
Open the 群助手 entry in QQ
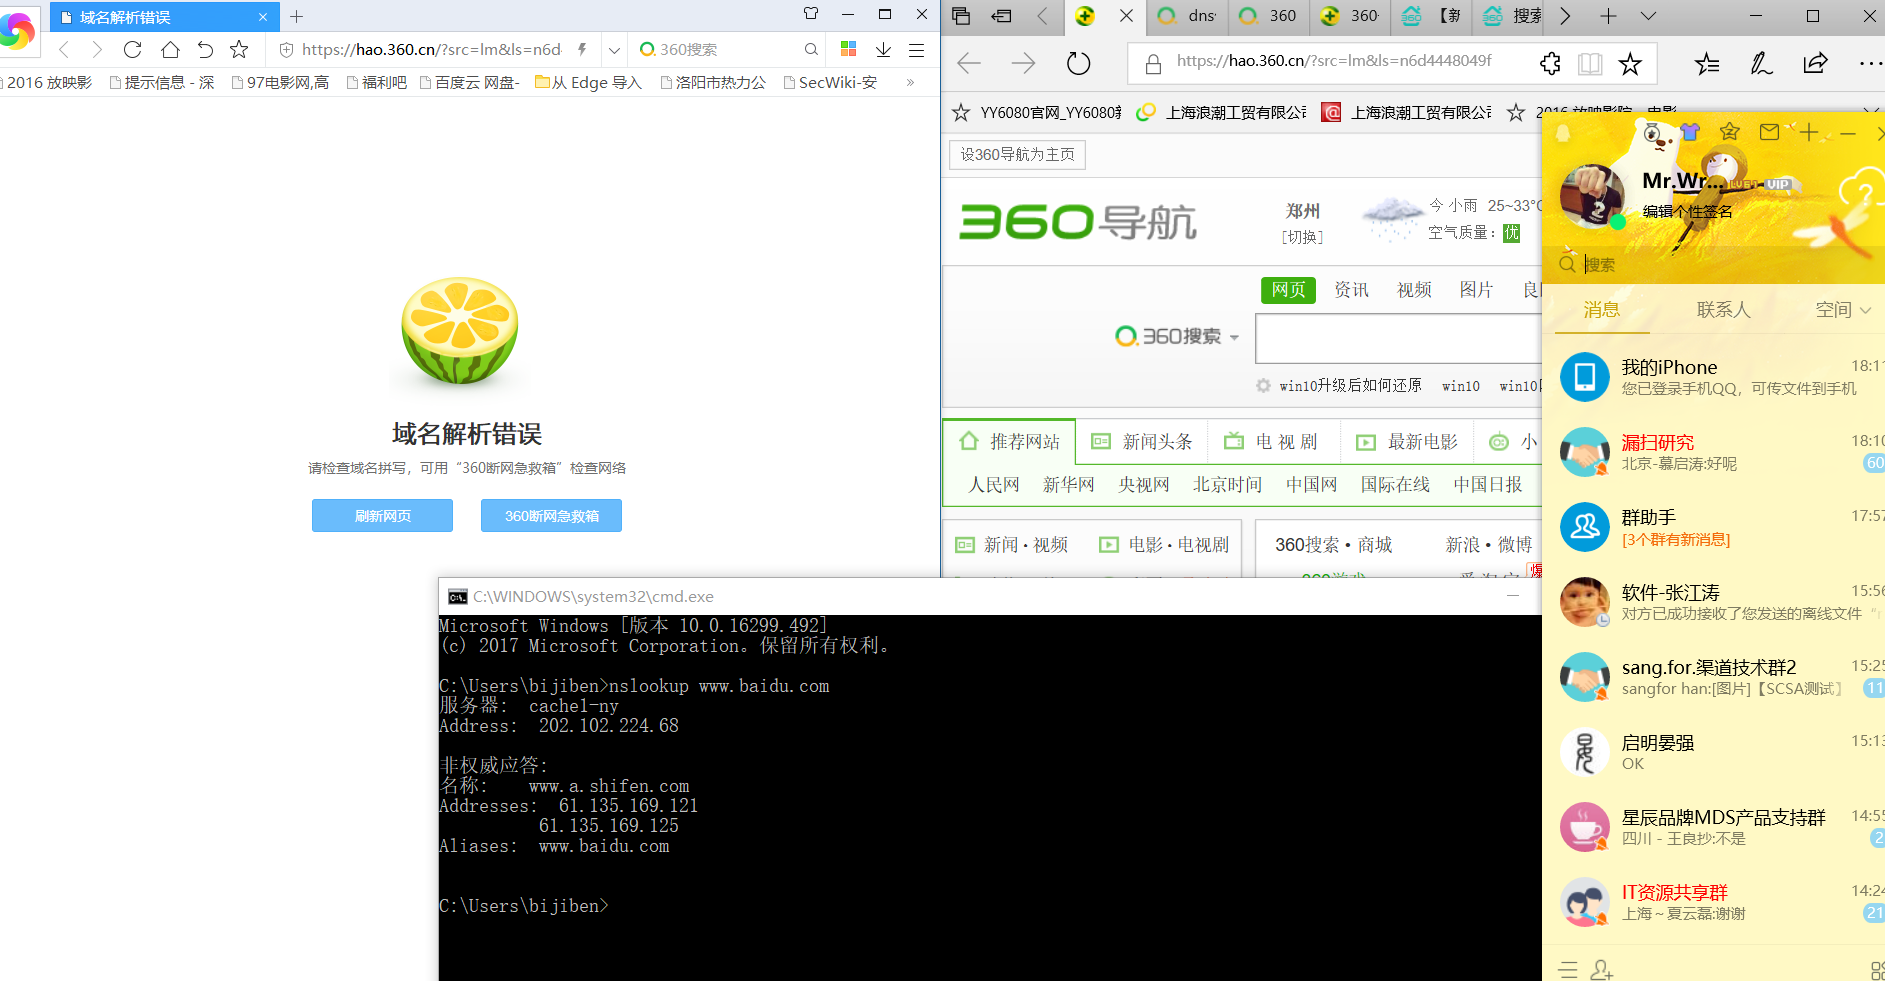pos(1713,527)
